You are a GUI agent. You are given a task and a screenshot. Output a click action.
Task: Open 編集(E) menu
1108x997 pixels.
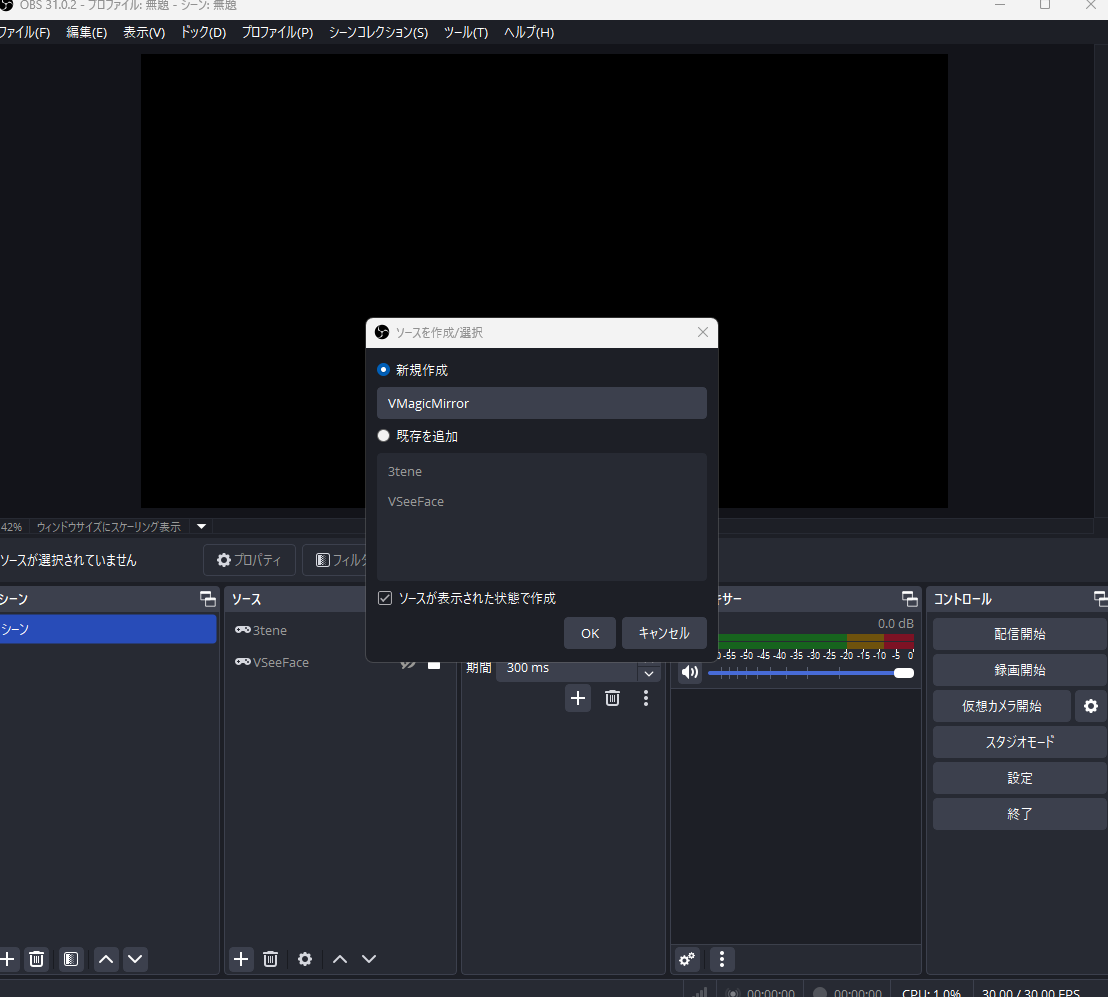coord(86,33)
